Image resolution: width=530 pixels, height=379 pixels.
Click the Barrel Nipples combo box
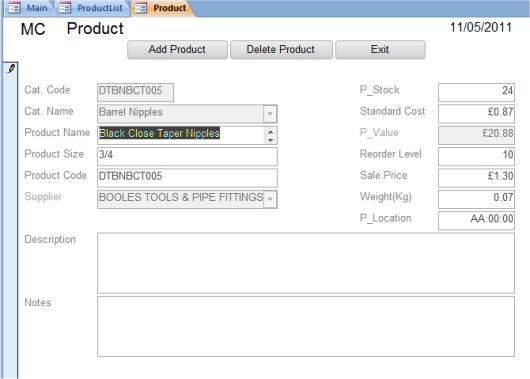tap(187, 114)
